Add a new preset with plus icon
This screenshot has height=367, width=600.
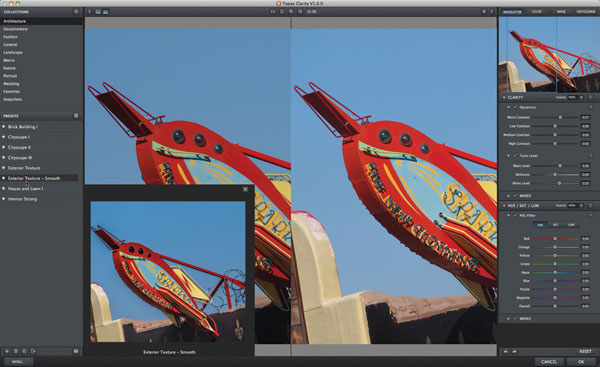click(x=7, y=351)
